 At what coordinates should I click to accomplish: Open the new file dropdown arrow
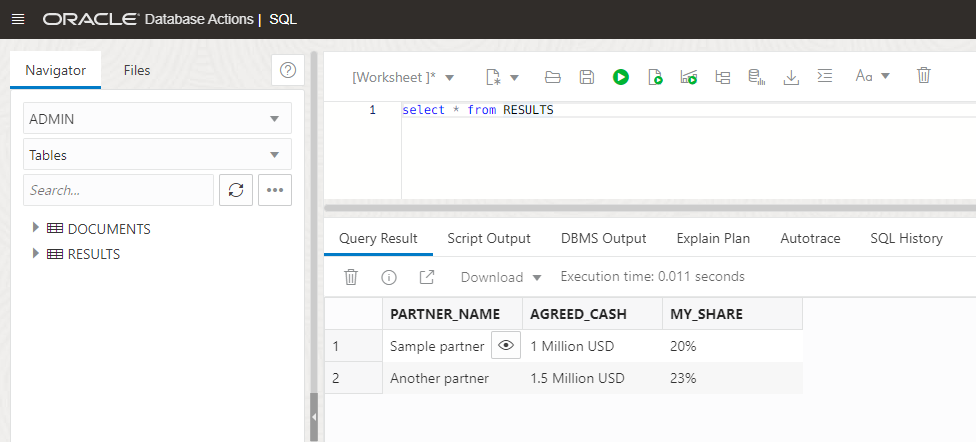click(x=515, y=78)
